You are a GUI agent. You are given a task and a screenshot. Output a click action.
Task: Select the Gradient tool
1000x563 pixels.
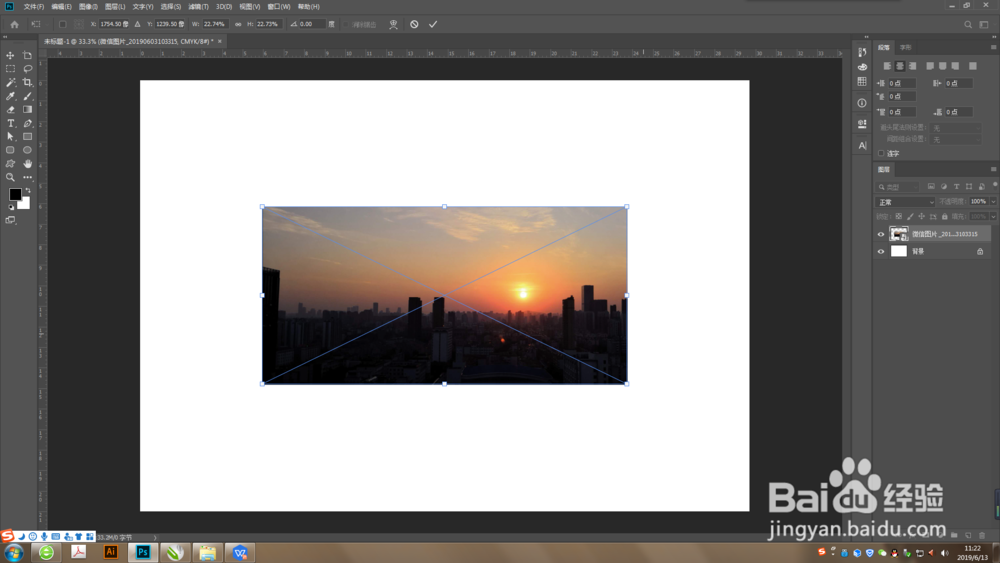[x=27, y=110]
